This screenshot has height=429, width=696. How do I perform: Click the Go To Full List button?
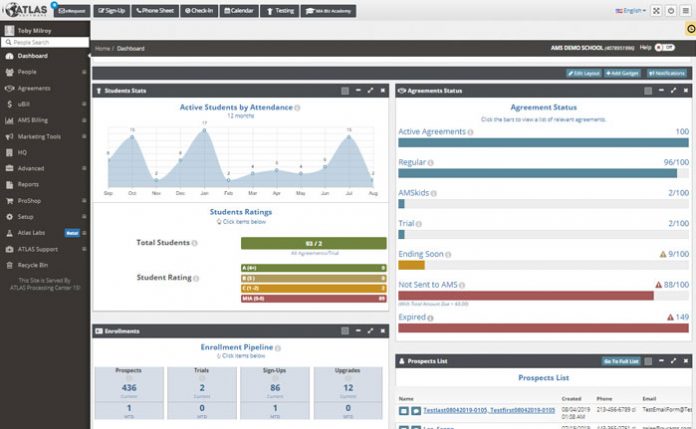click(x=620, y=360)
